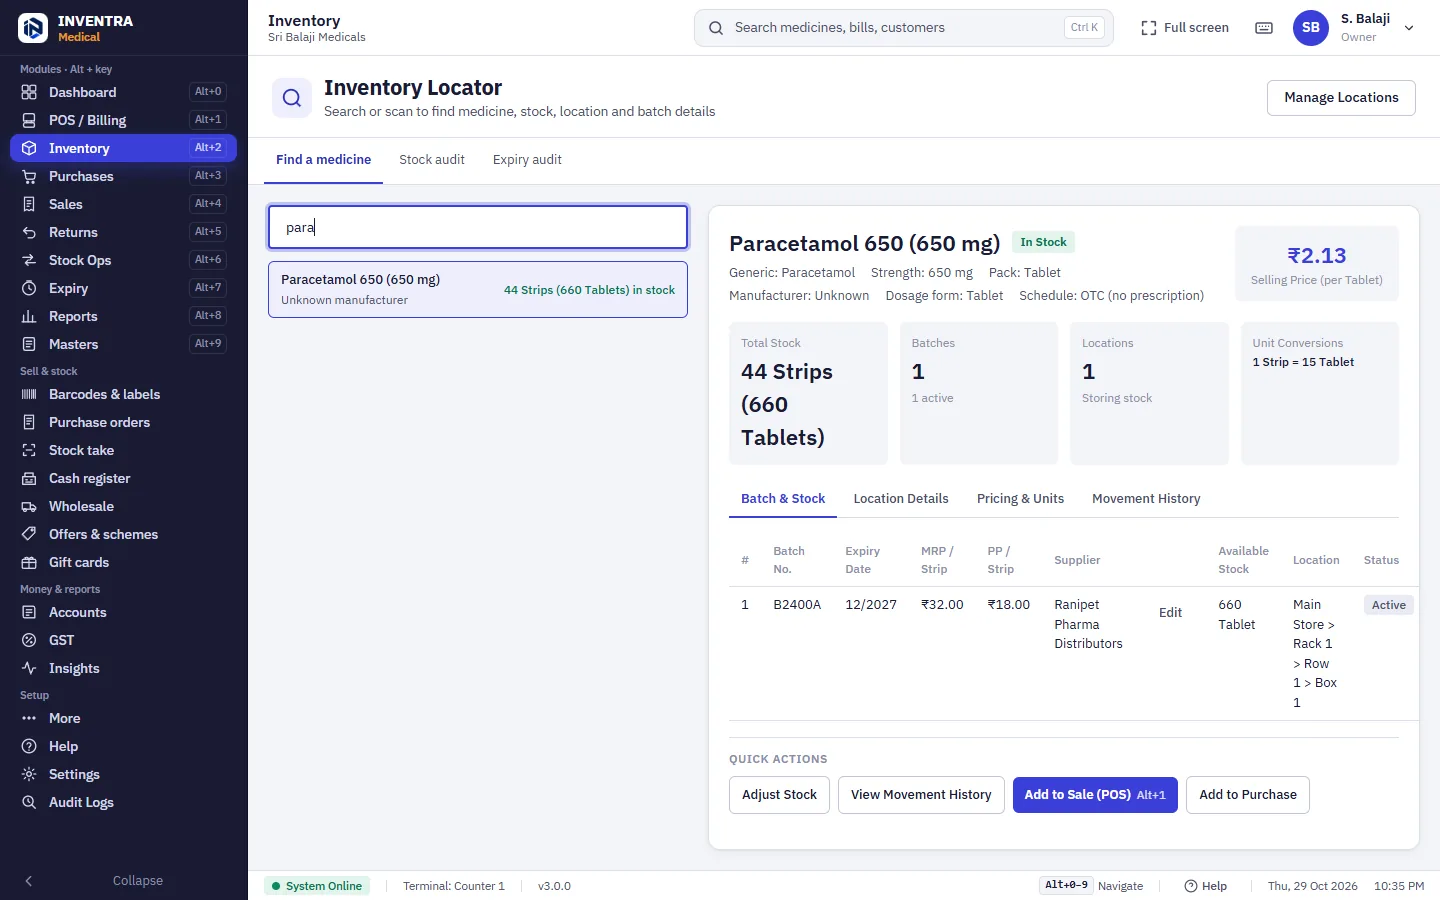Click the '1 Strip = 15 Tablet' conversion text
Screen dimensions: 1440x900
[x=1303, y=362]
